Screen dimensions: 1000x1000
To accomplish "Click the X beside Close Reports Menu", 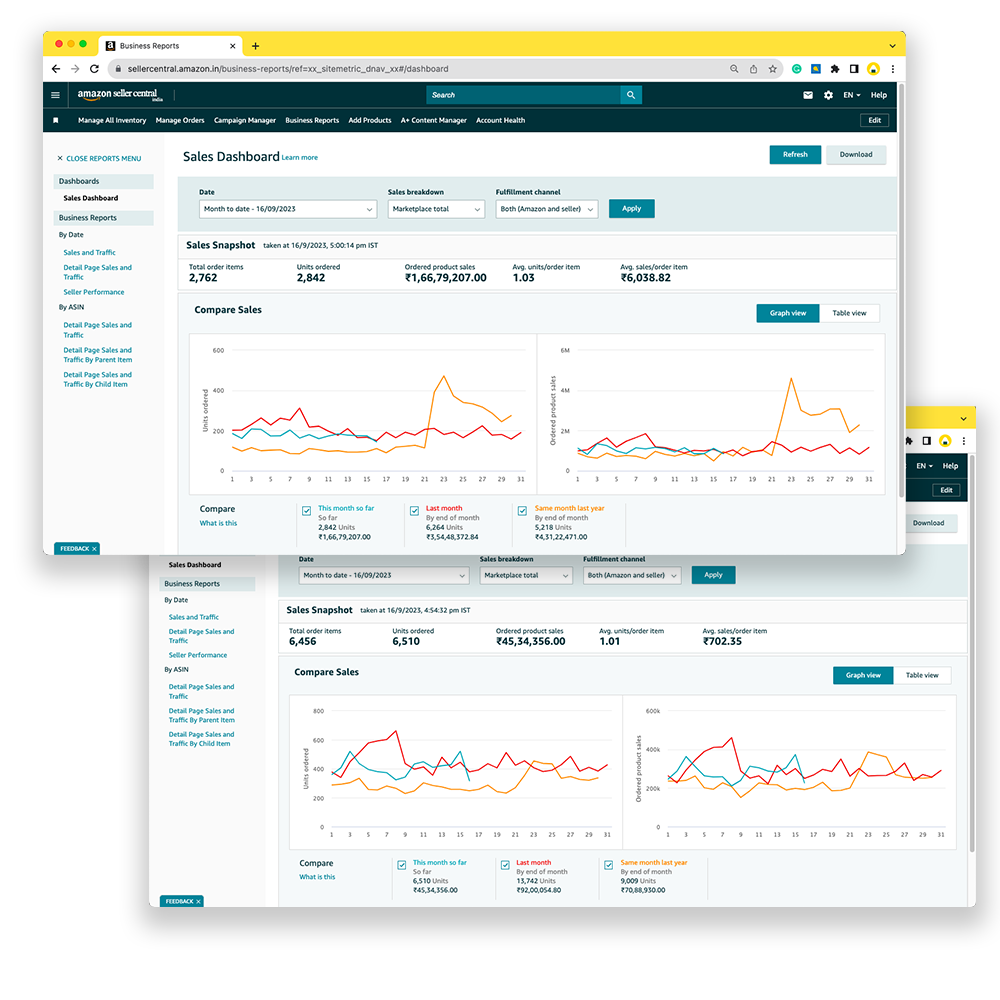I will pyautogui.click(x=60, y=158).
